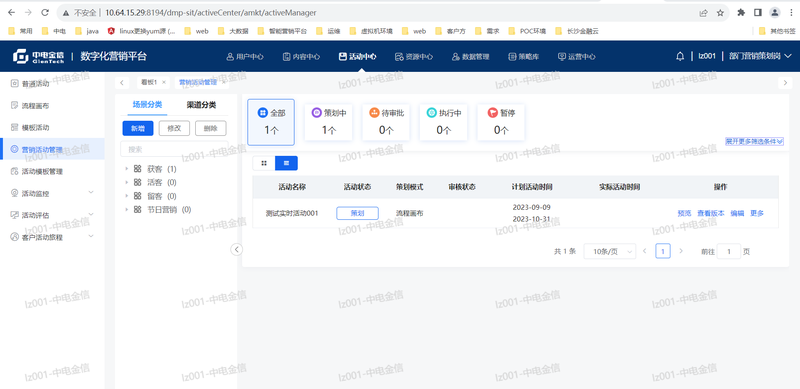This screenshot has height=389, width=800.
Task: Click the 编辑 link
Action: pos(737,213)
